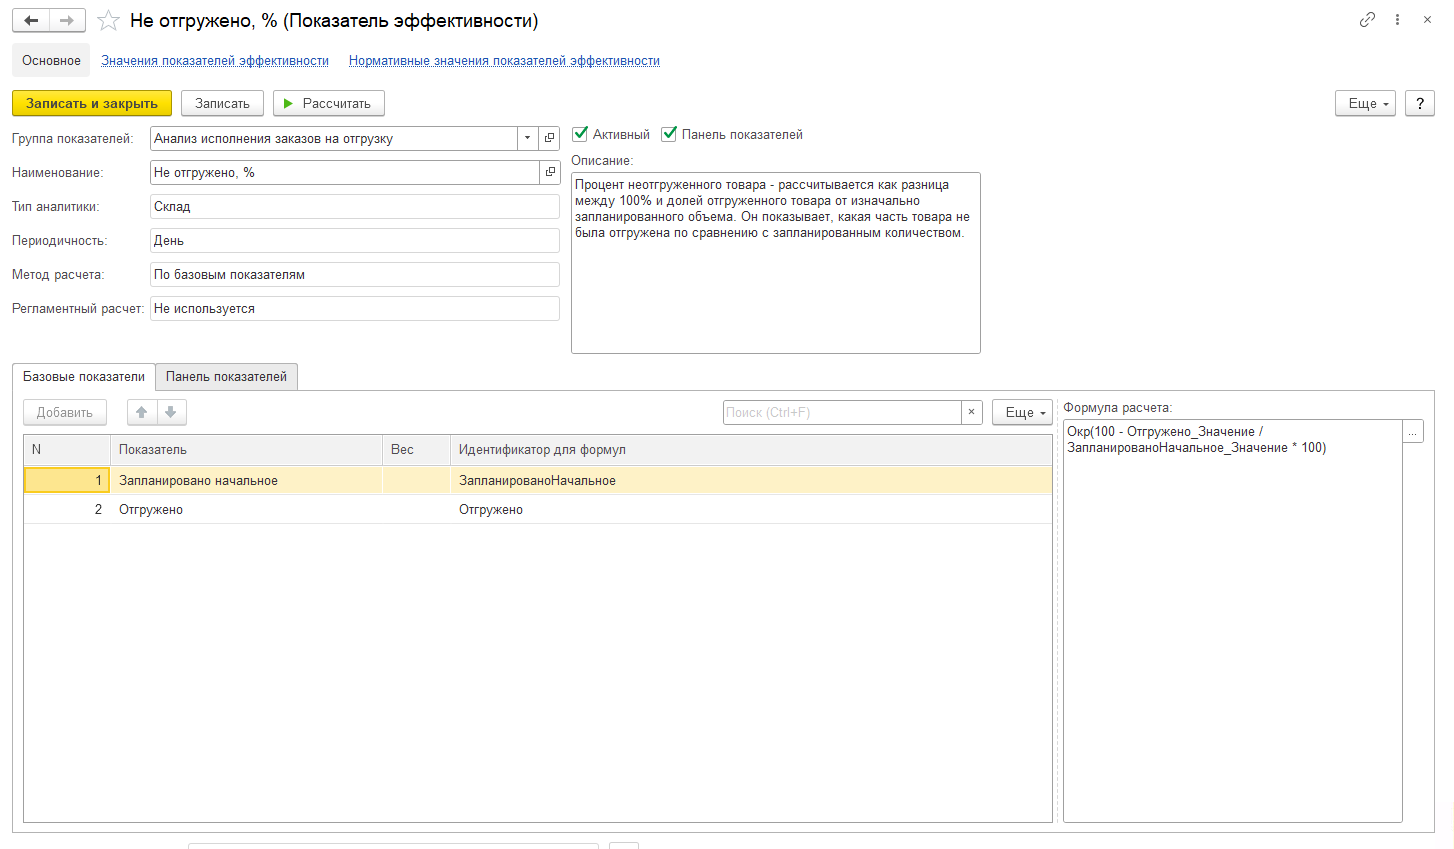Open the Еще menu above the table
This screenshot has height=849, width=1454.
pyautogui.click(x=1021, y=412)
